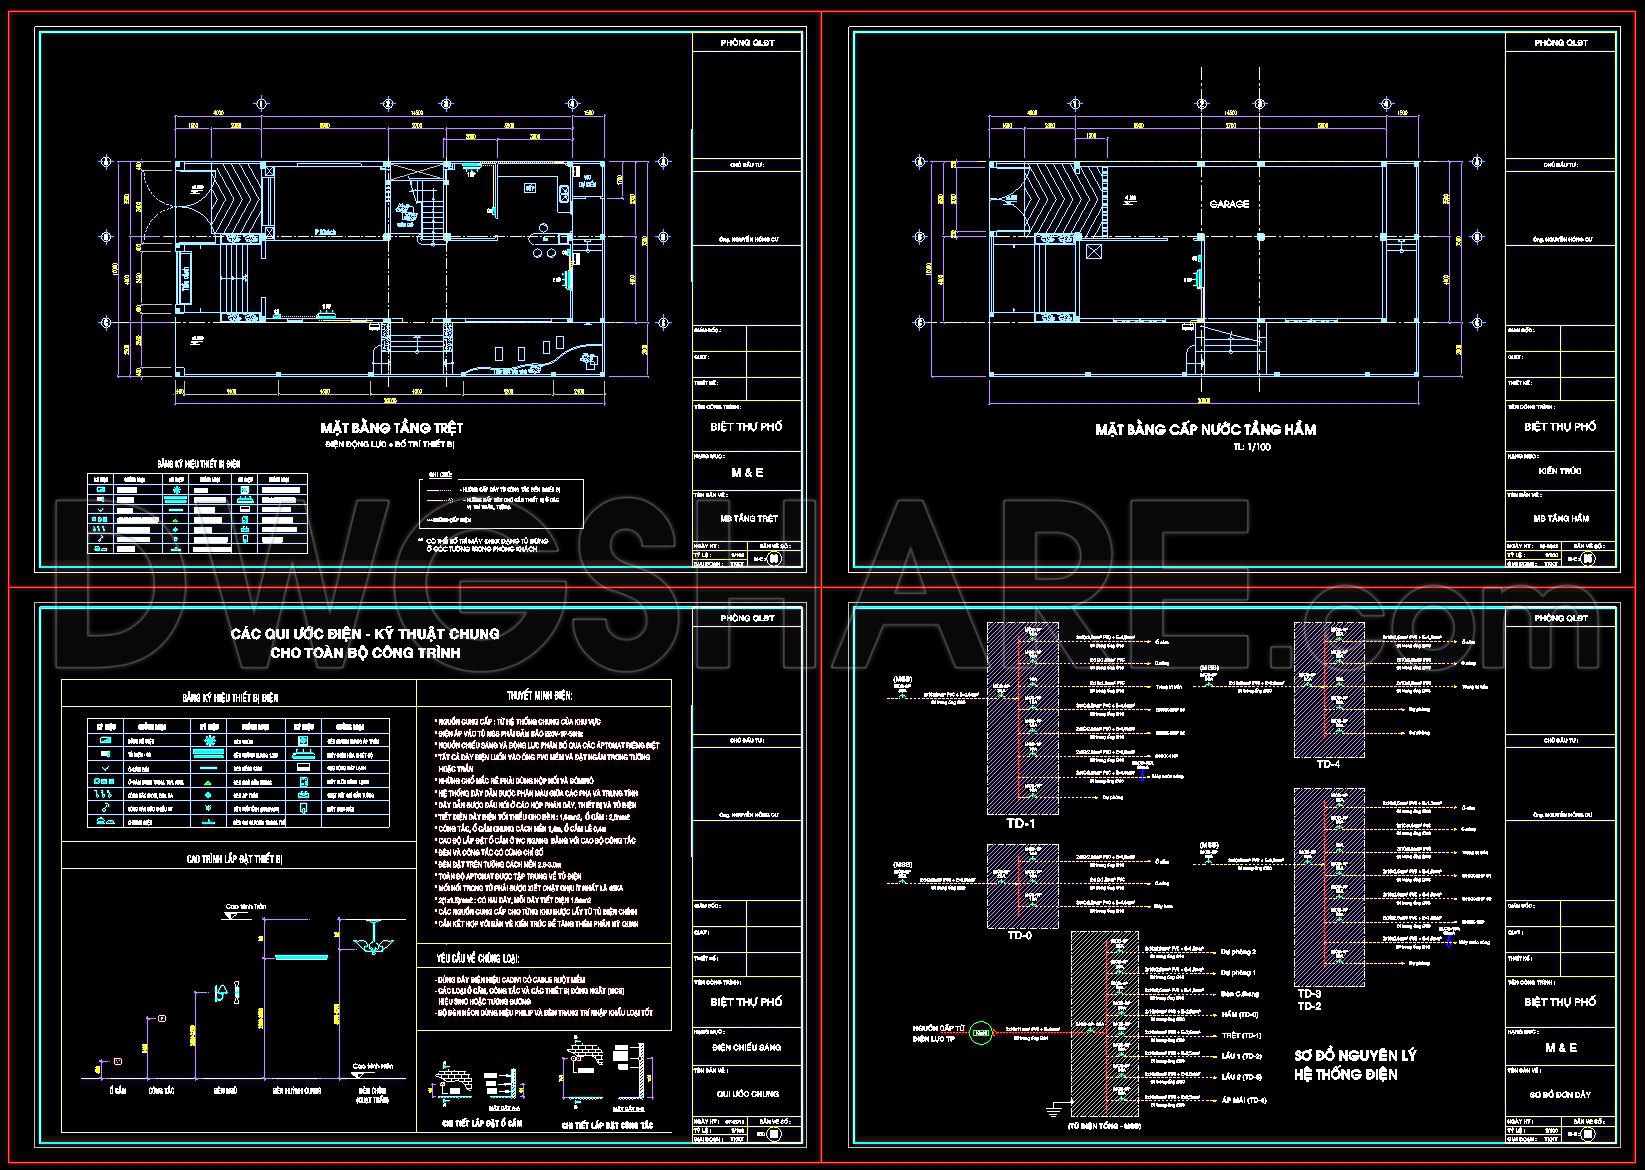Click the green MSB circle symbol
This screenshot has width=1645, height=1170.
(x=982, y=1033)
